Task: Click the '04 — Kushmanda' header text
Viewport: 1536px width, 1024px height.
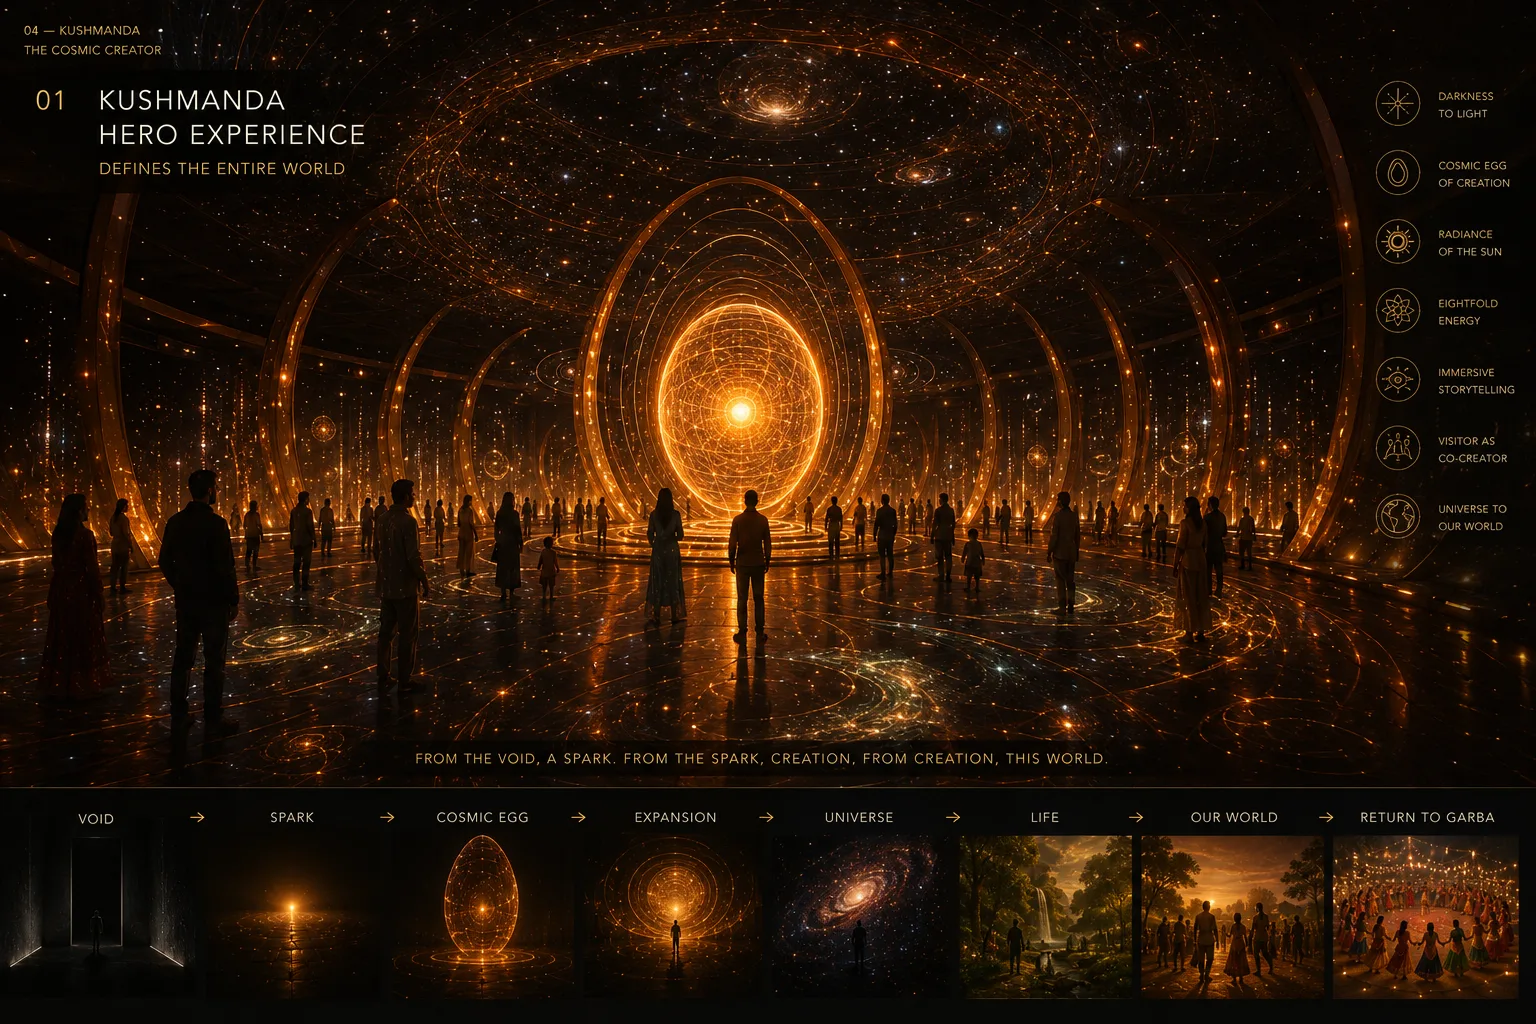Action: (x=82, y=30)
